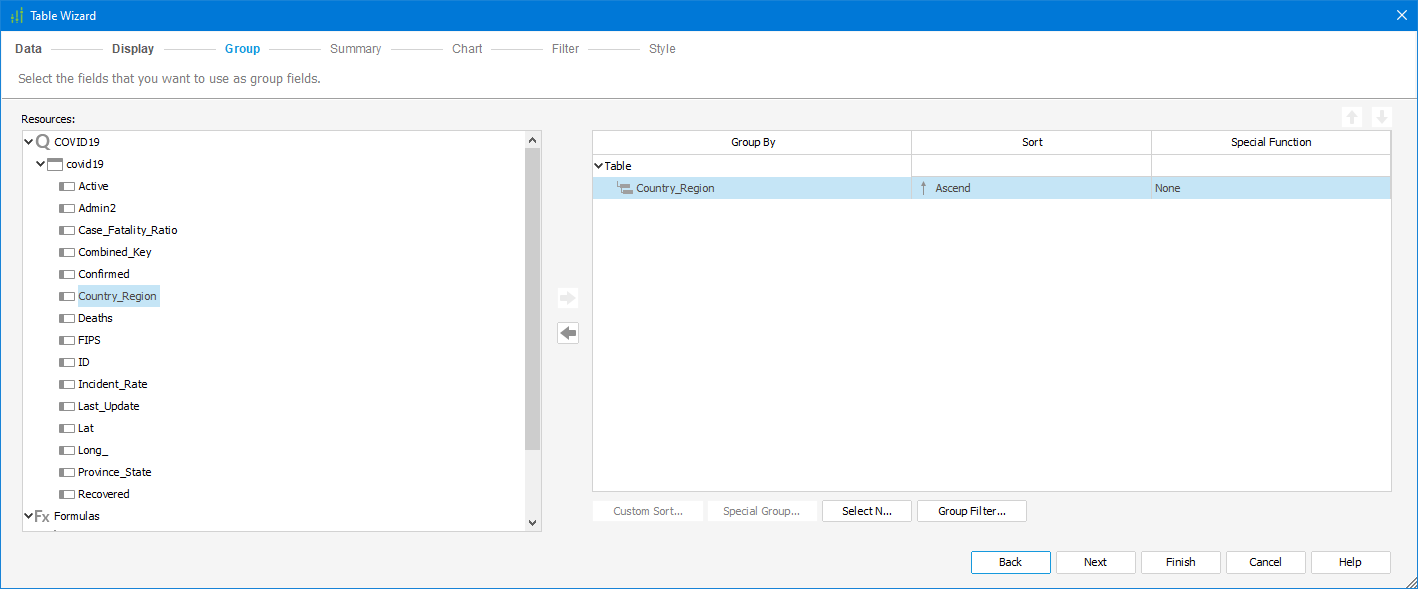Viewport: 1418px width, 589px height.
Task: Select the Province_State field
Action: tap(114, 472)
